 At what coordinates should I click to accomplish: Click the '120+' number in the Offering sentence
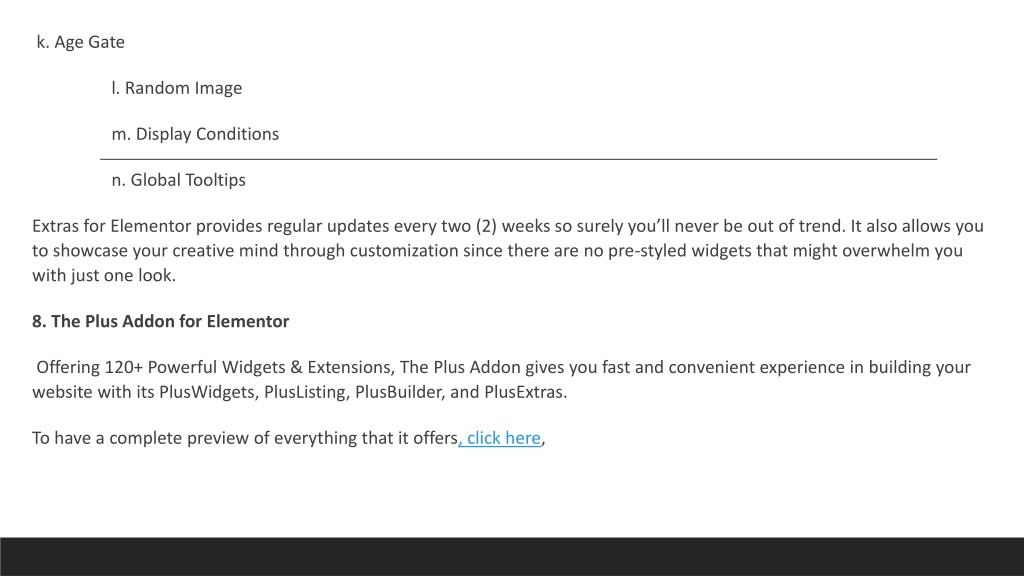(123, 368)
